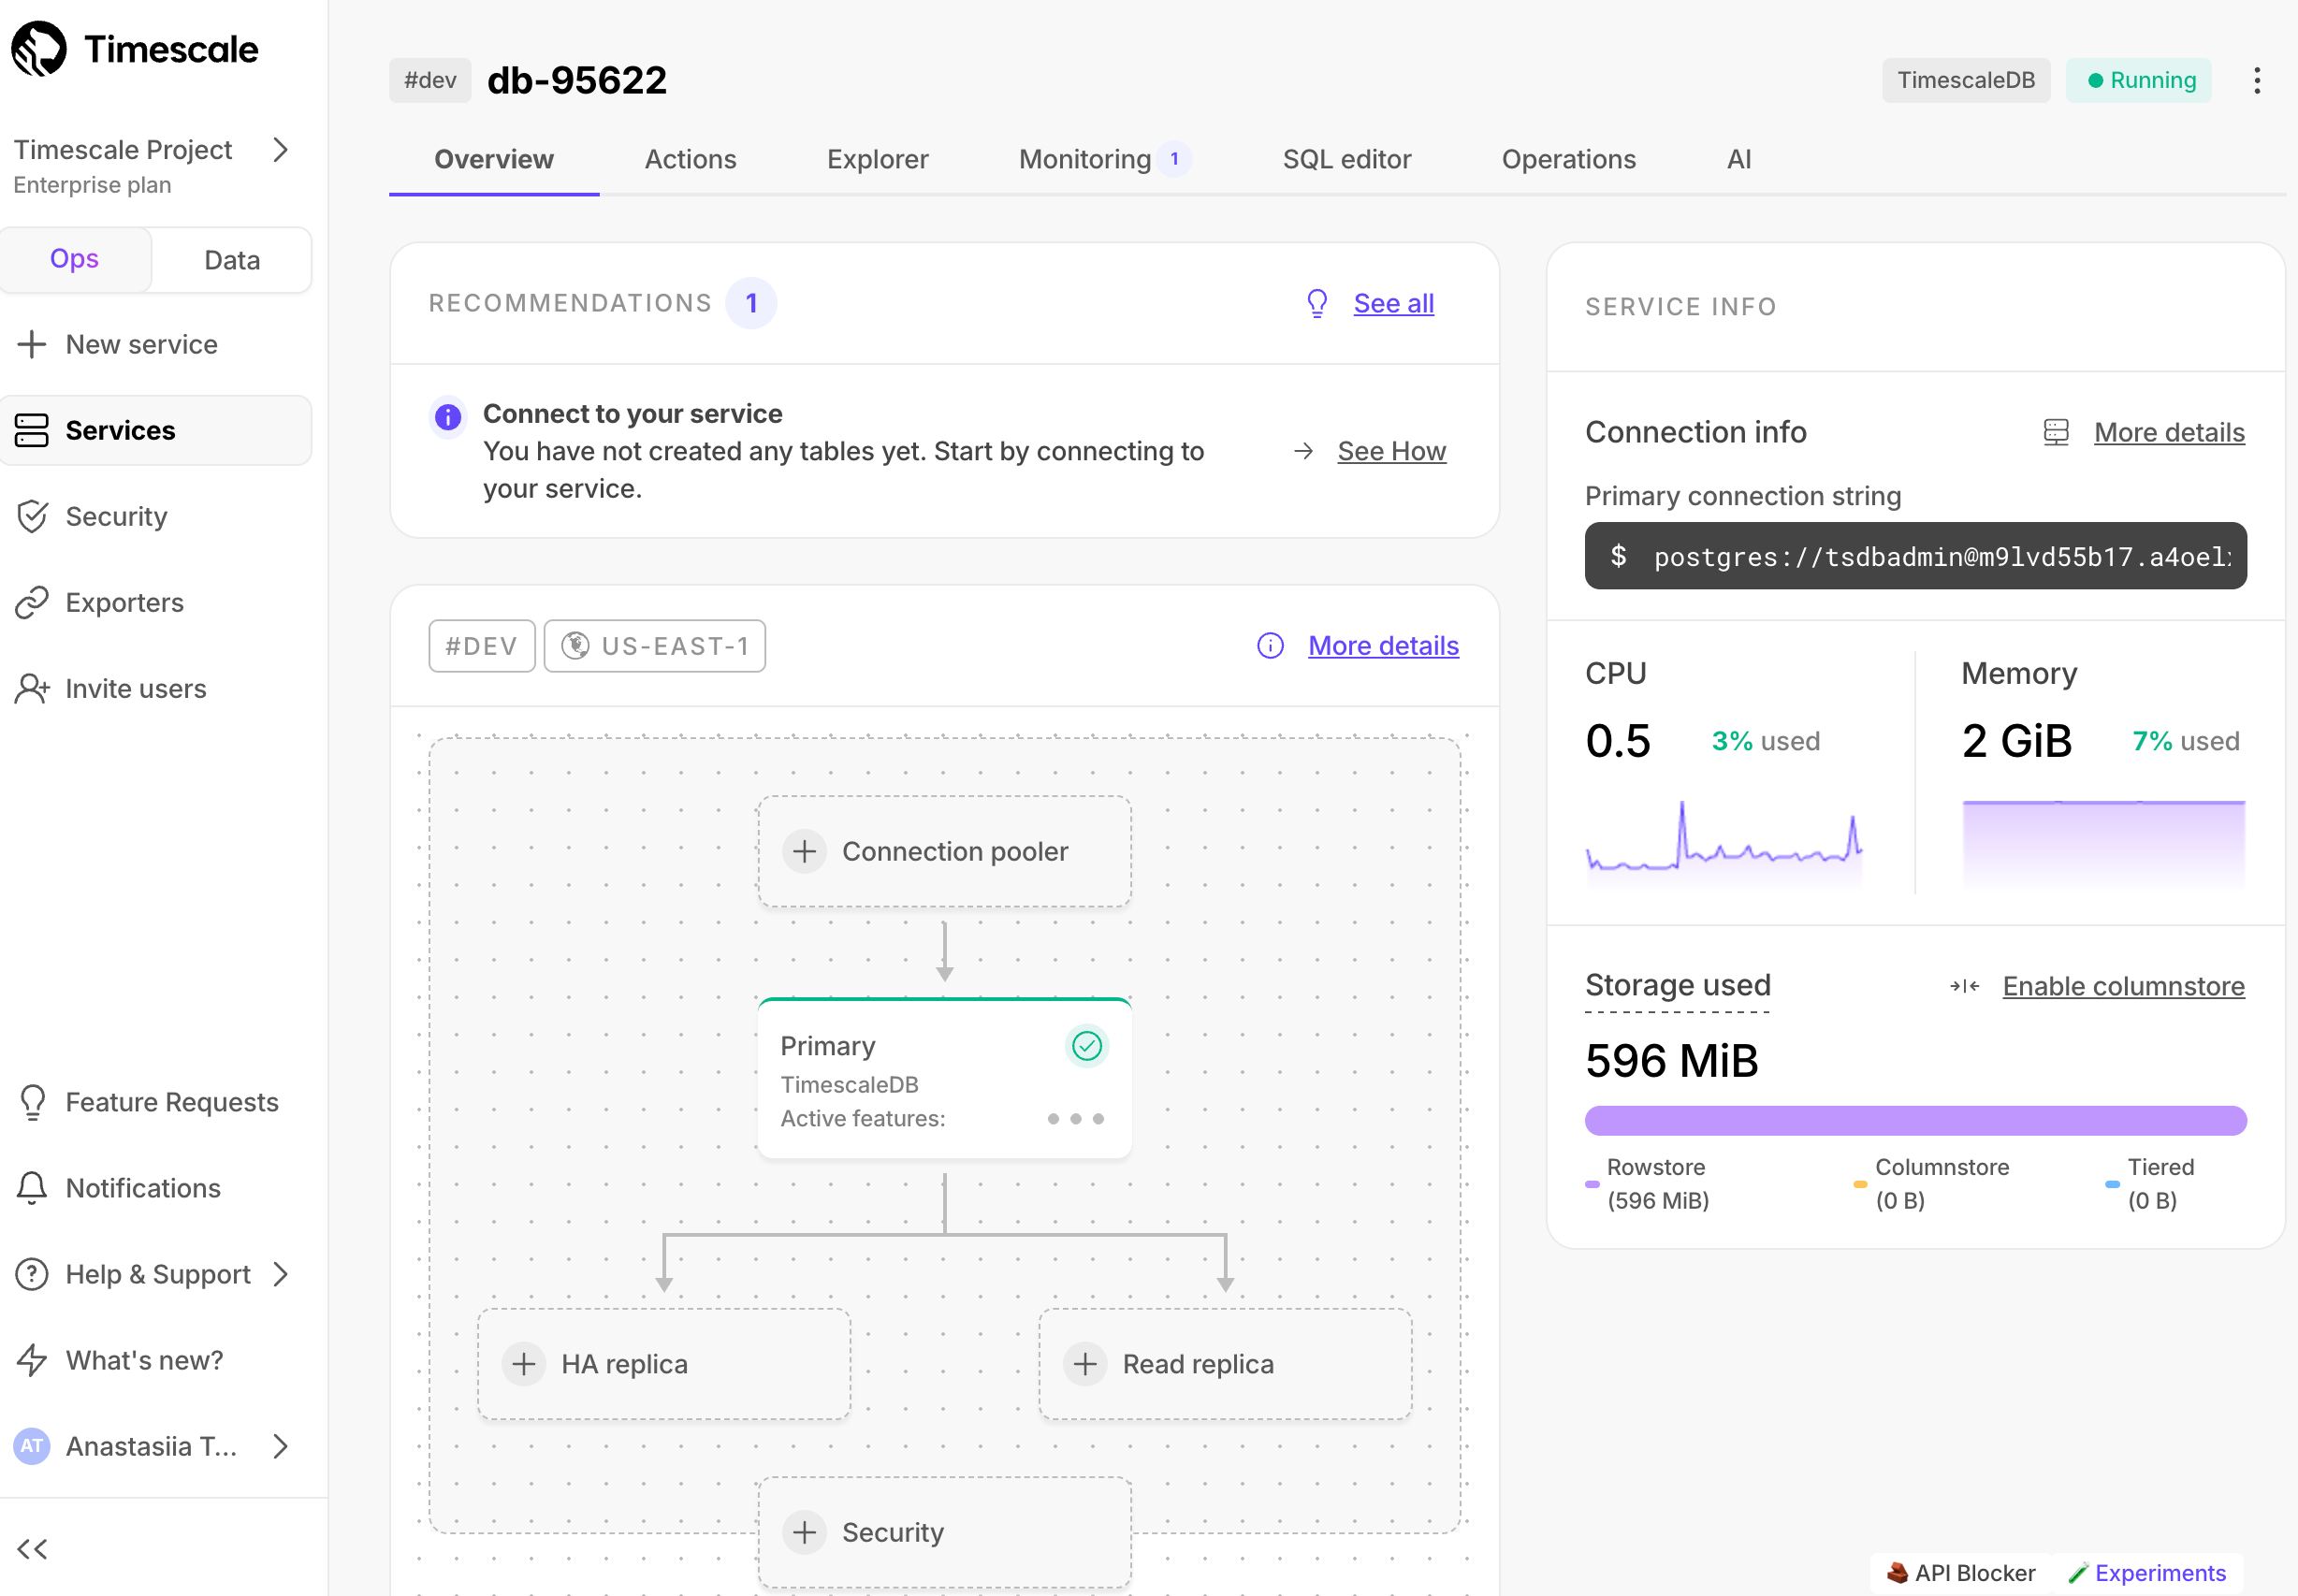Expand the Timescale Project selector chevron

click(x=281, y=150)
